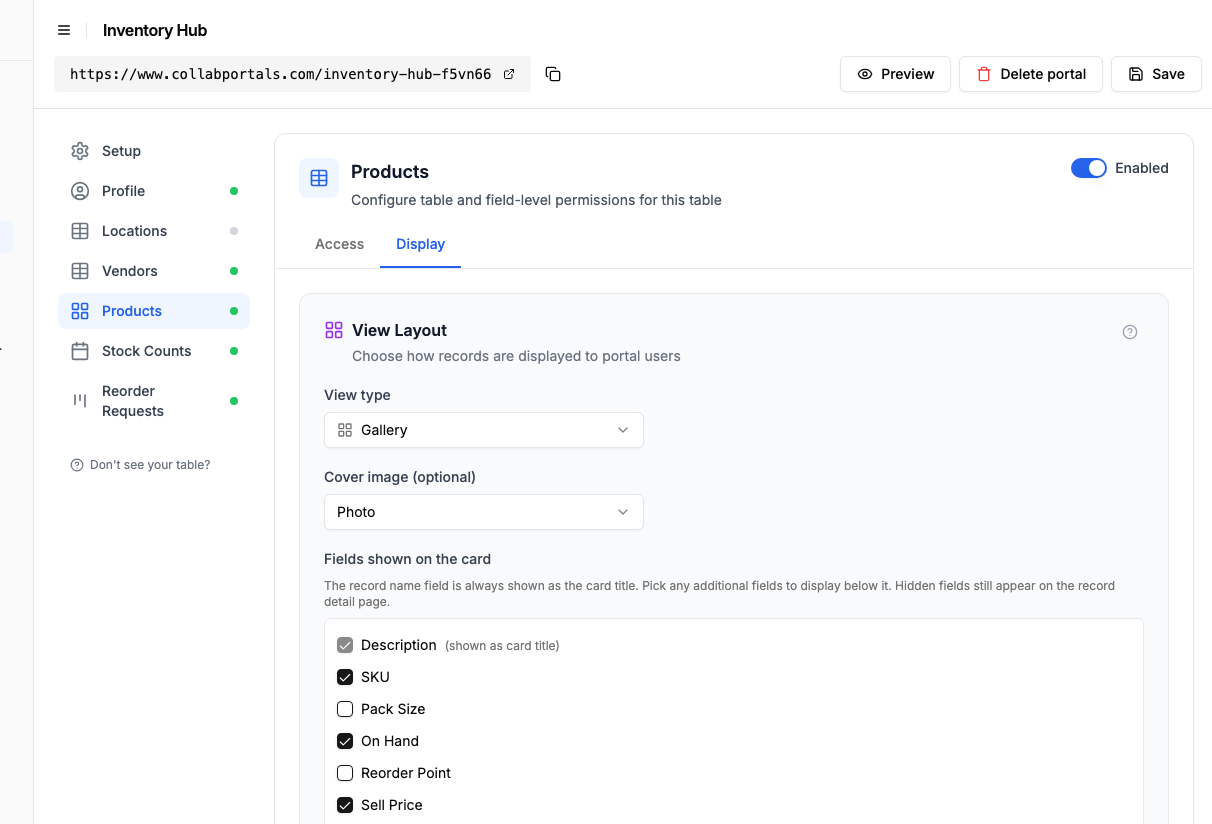Image resolution: width=1212 pixels, height=824 pixels.
Task: Copy the portal URL with the copy icon
Action: tap(553, 74)
